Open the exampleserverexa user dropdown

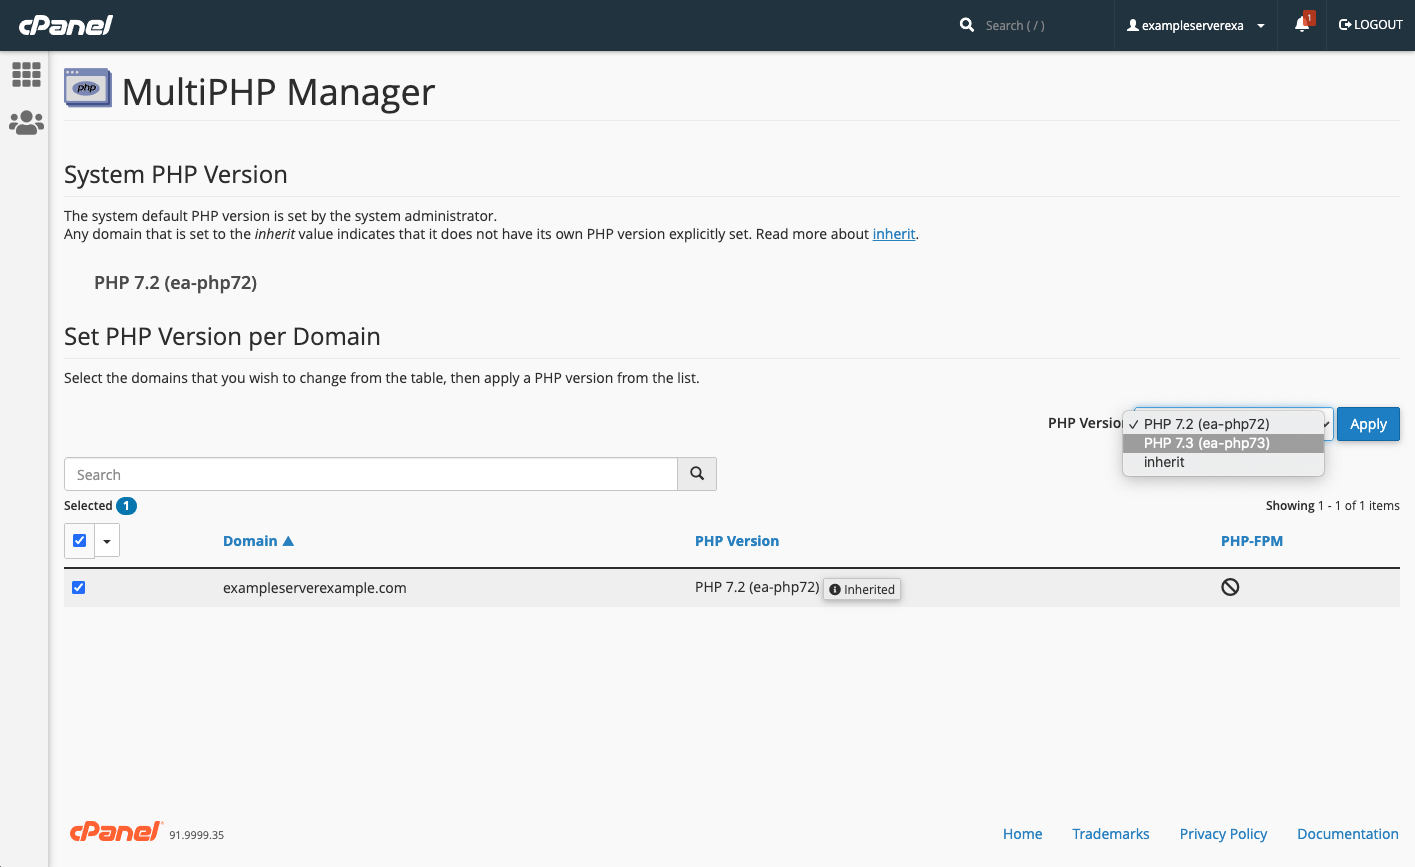1195,25
